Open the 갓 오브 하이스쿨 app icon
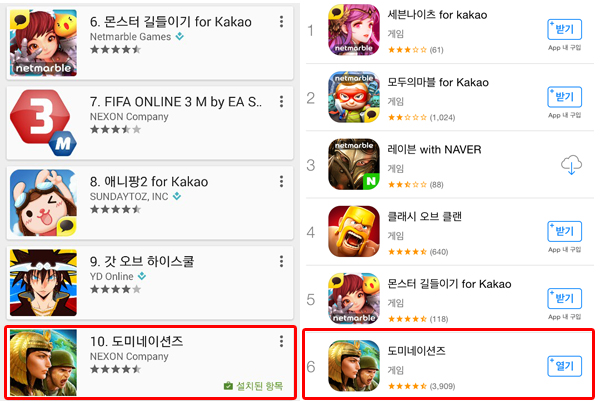The width and height of the screenshot is (600, 404). 43,283
